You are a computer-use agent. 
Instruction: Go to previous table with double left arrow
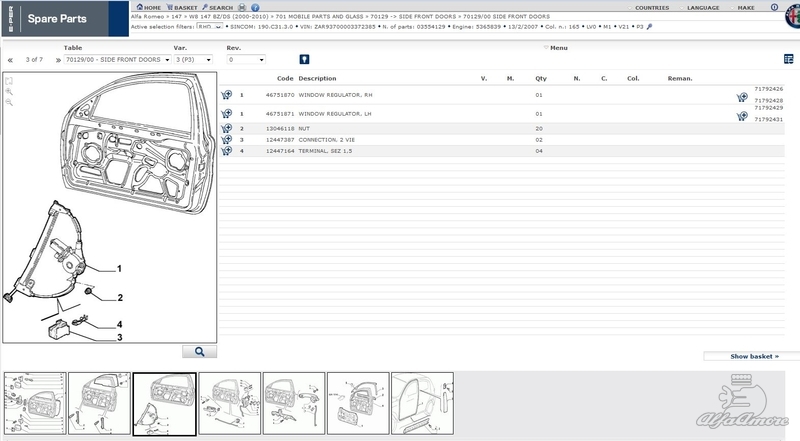[x=10, y=60]
